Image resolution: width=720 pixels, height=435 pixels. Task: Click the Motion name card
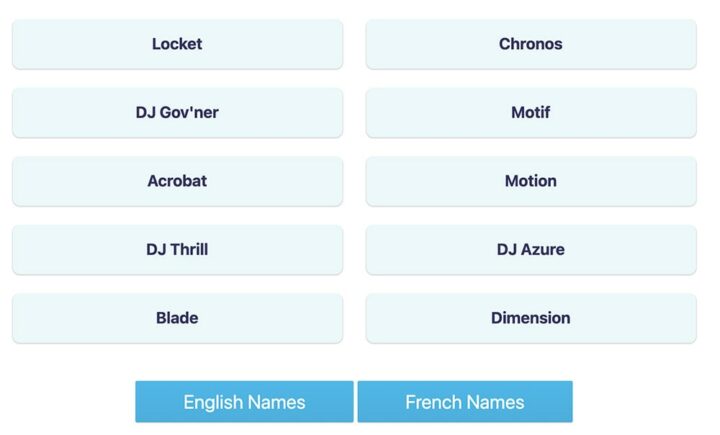click(x=530, y=181)
